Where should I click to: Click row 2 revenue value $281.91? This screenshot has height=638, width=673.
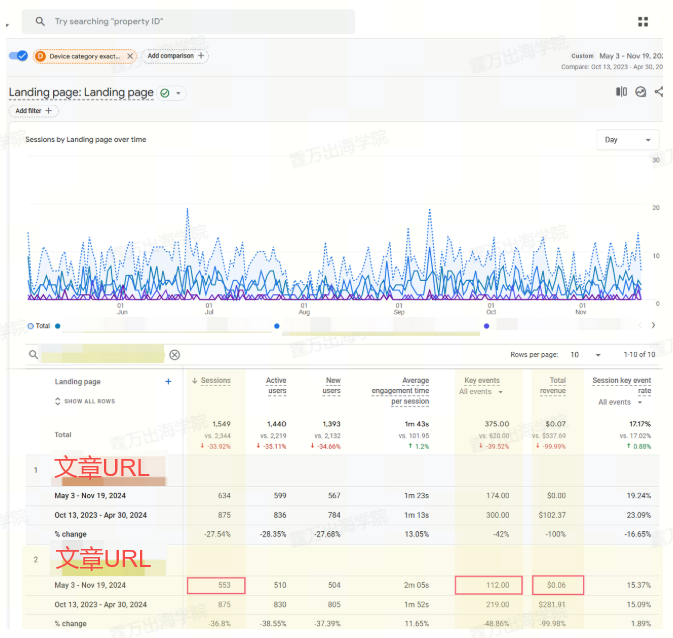pos(552,605)
